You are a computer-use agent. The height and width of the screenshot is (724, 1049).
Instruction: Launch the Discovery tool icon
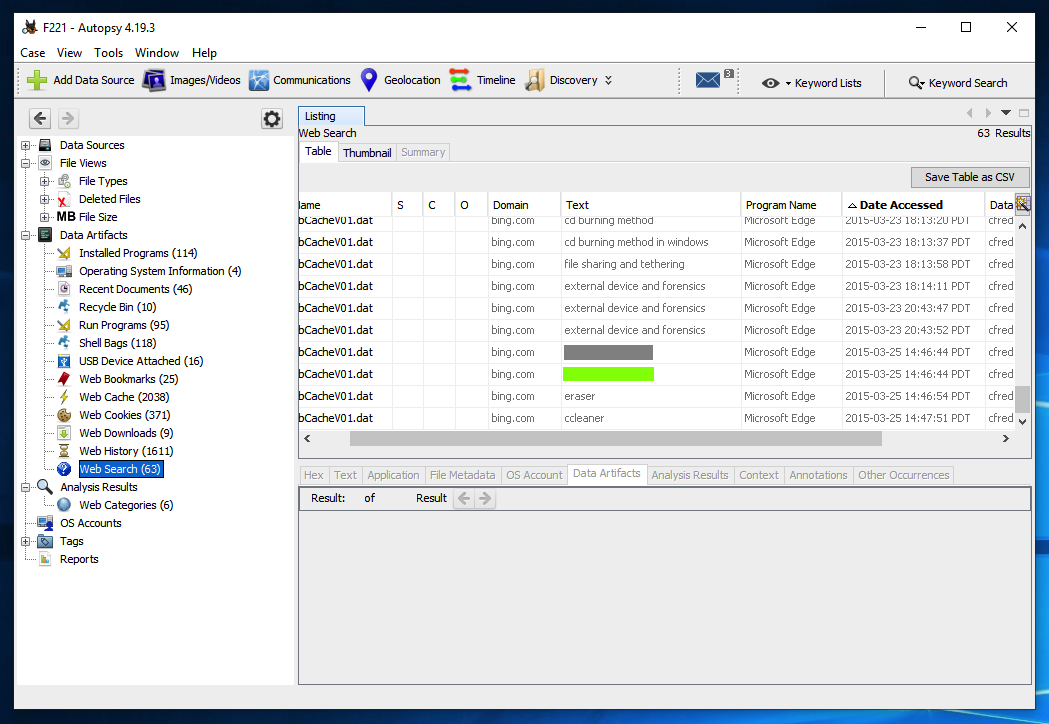tap(535, 80)
